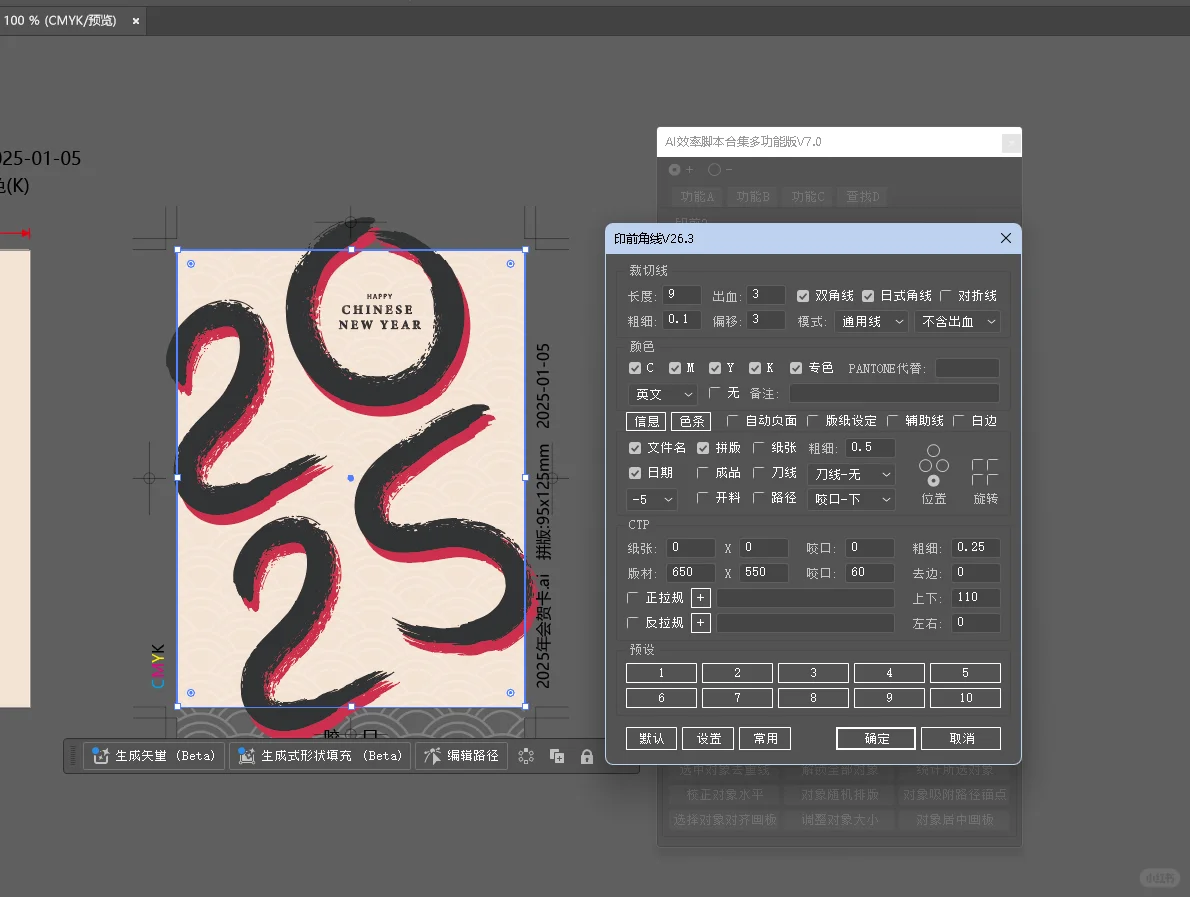Switch to the 功能B tab
1190x897 pixels.
click(752, 196)
